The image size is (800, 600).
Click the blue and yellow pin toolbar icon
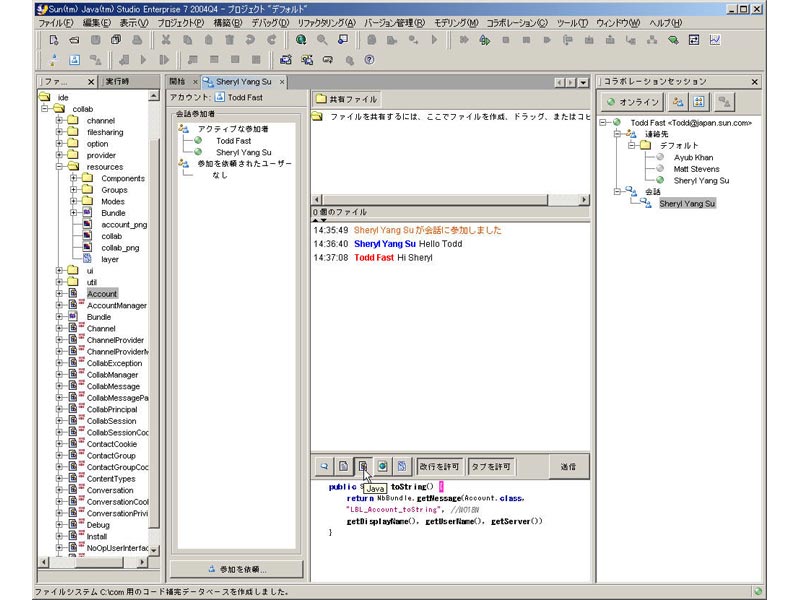click(x=54, y=60)
